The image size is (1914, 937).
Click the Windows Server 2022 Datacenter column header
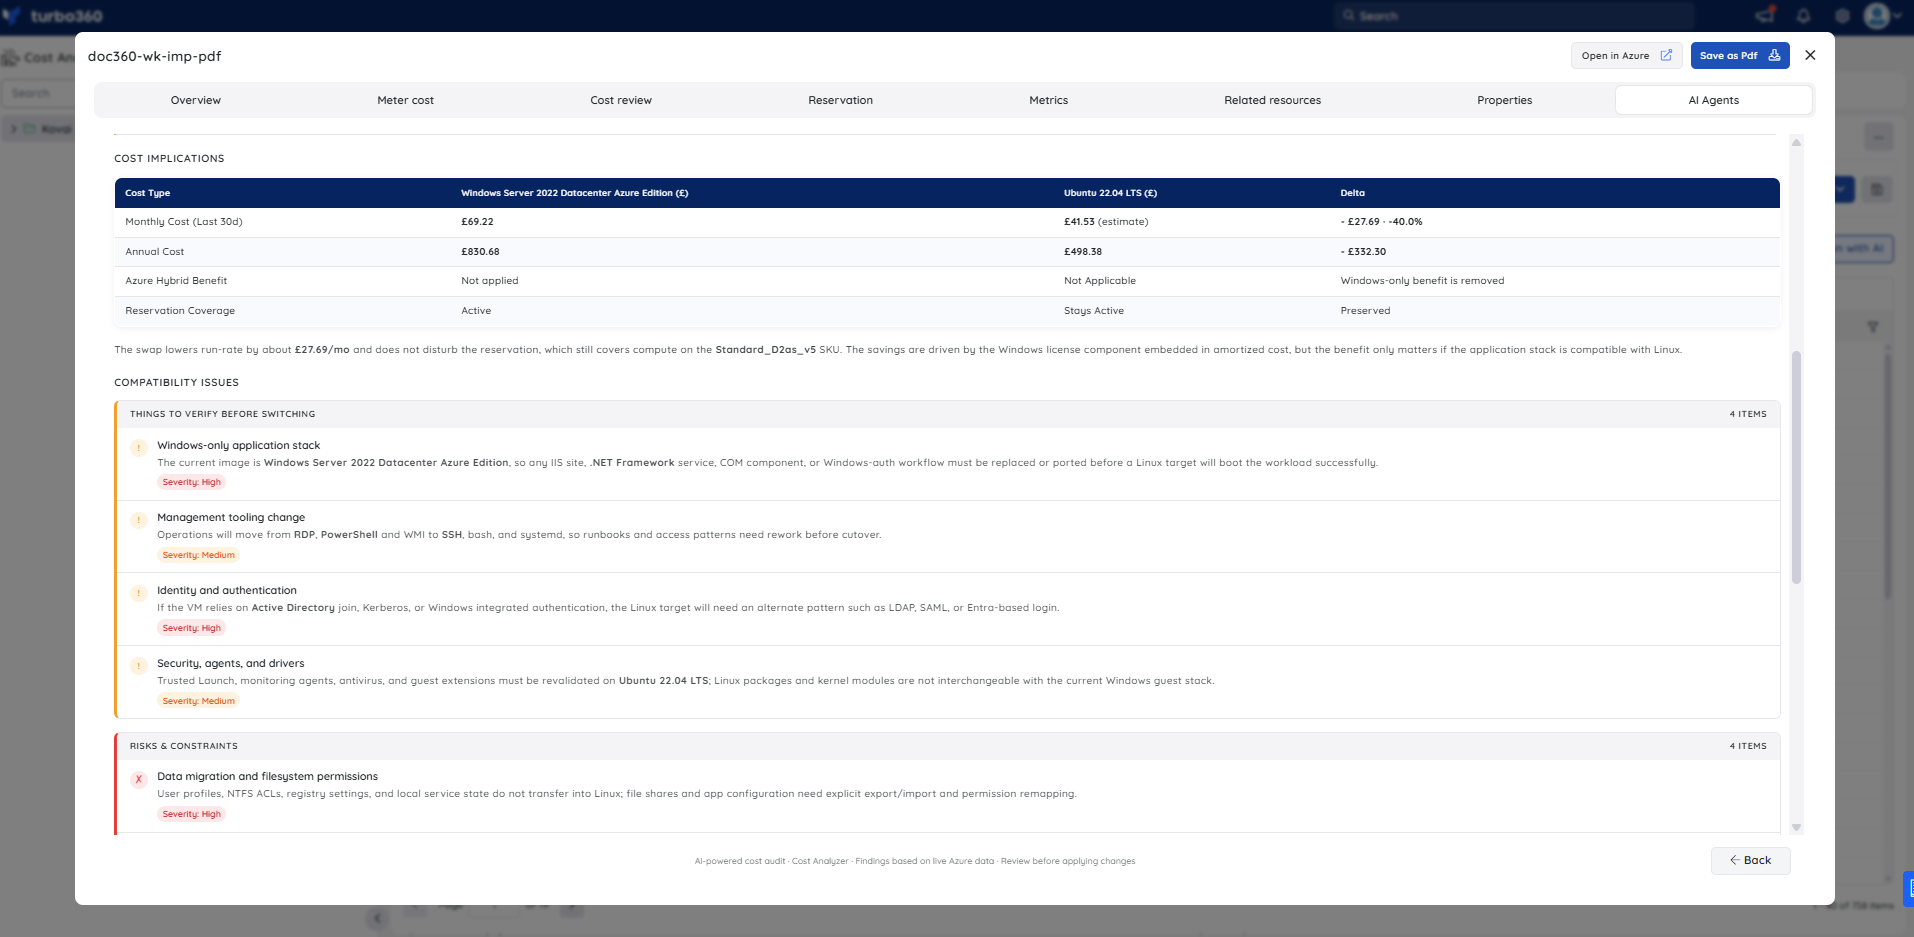[x=575, y=193]
